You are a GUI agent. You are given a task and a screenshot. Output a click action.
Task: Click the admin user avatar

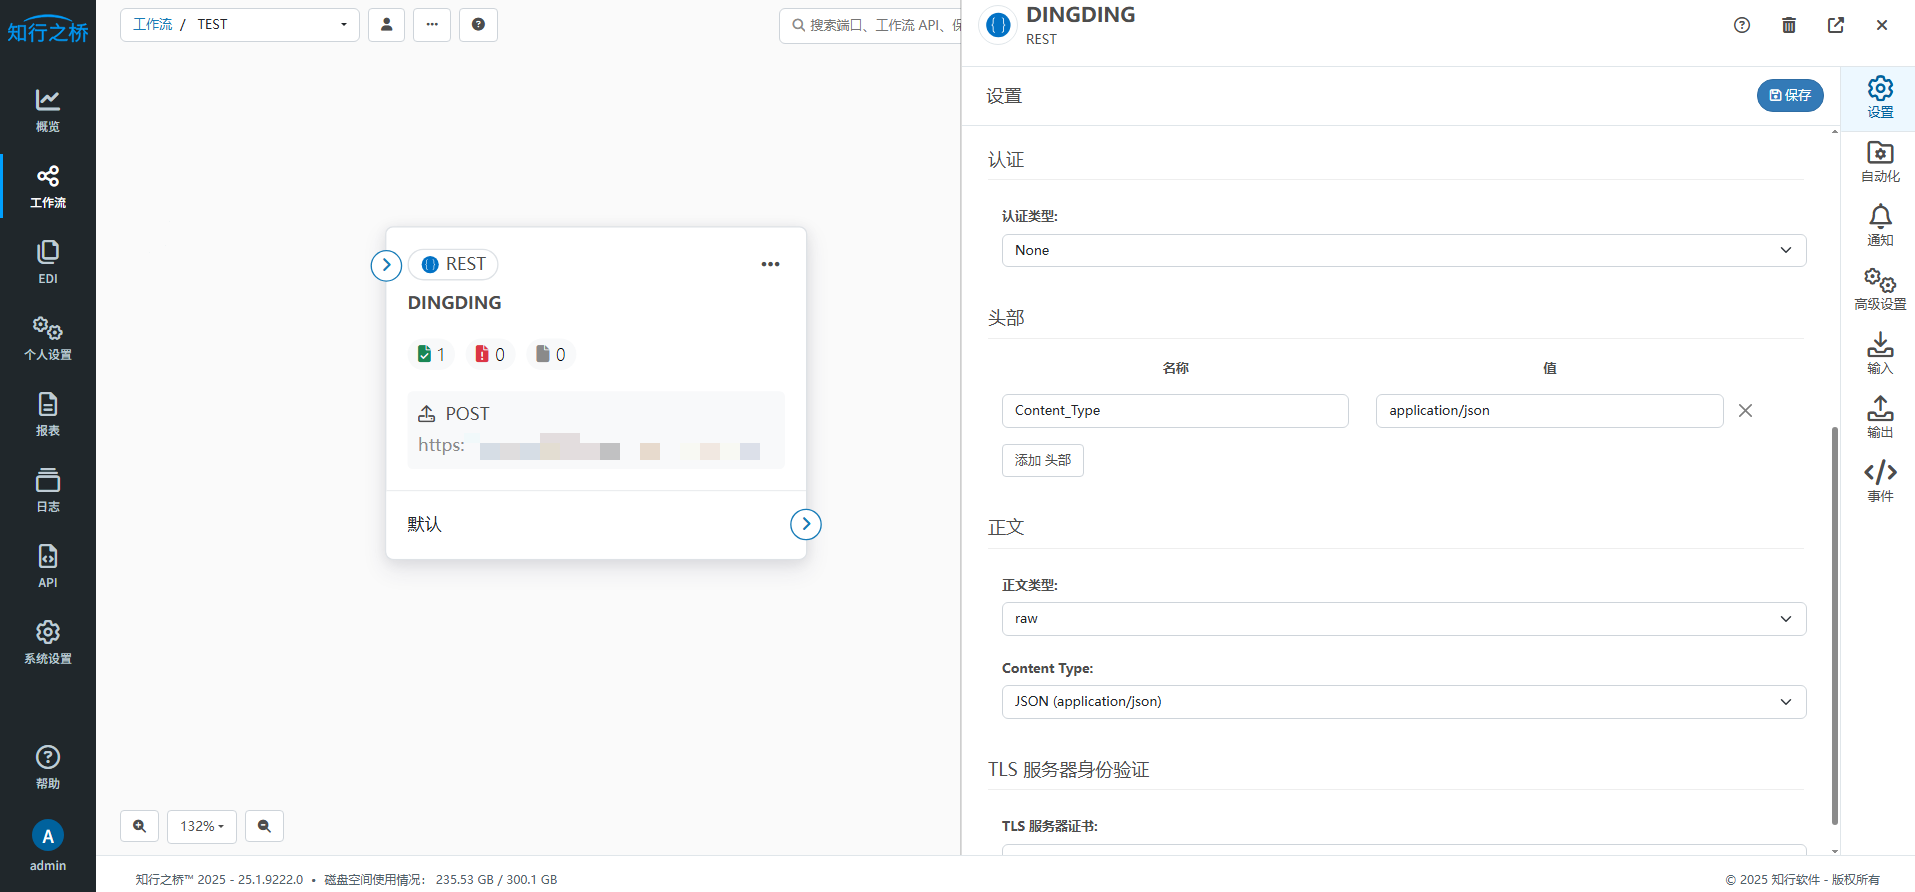48,836
